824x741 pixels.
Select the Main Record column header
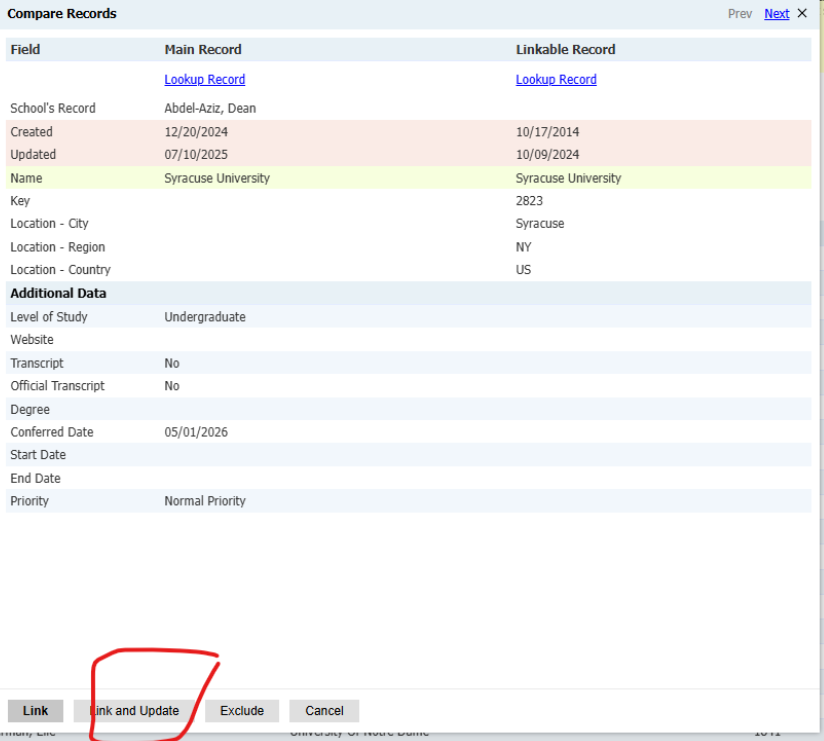click(x=203, y=49)
